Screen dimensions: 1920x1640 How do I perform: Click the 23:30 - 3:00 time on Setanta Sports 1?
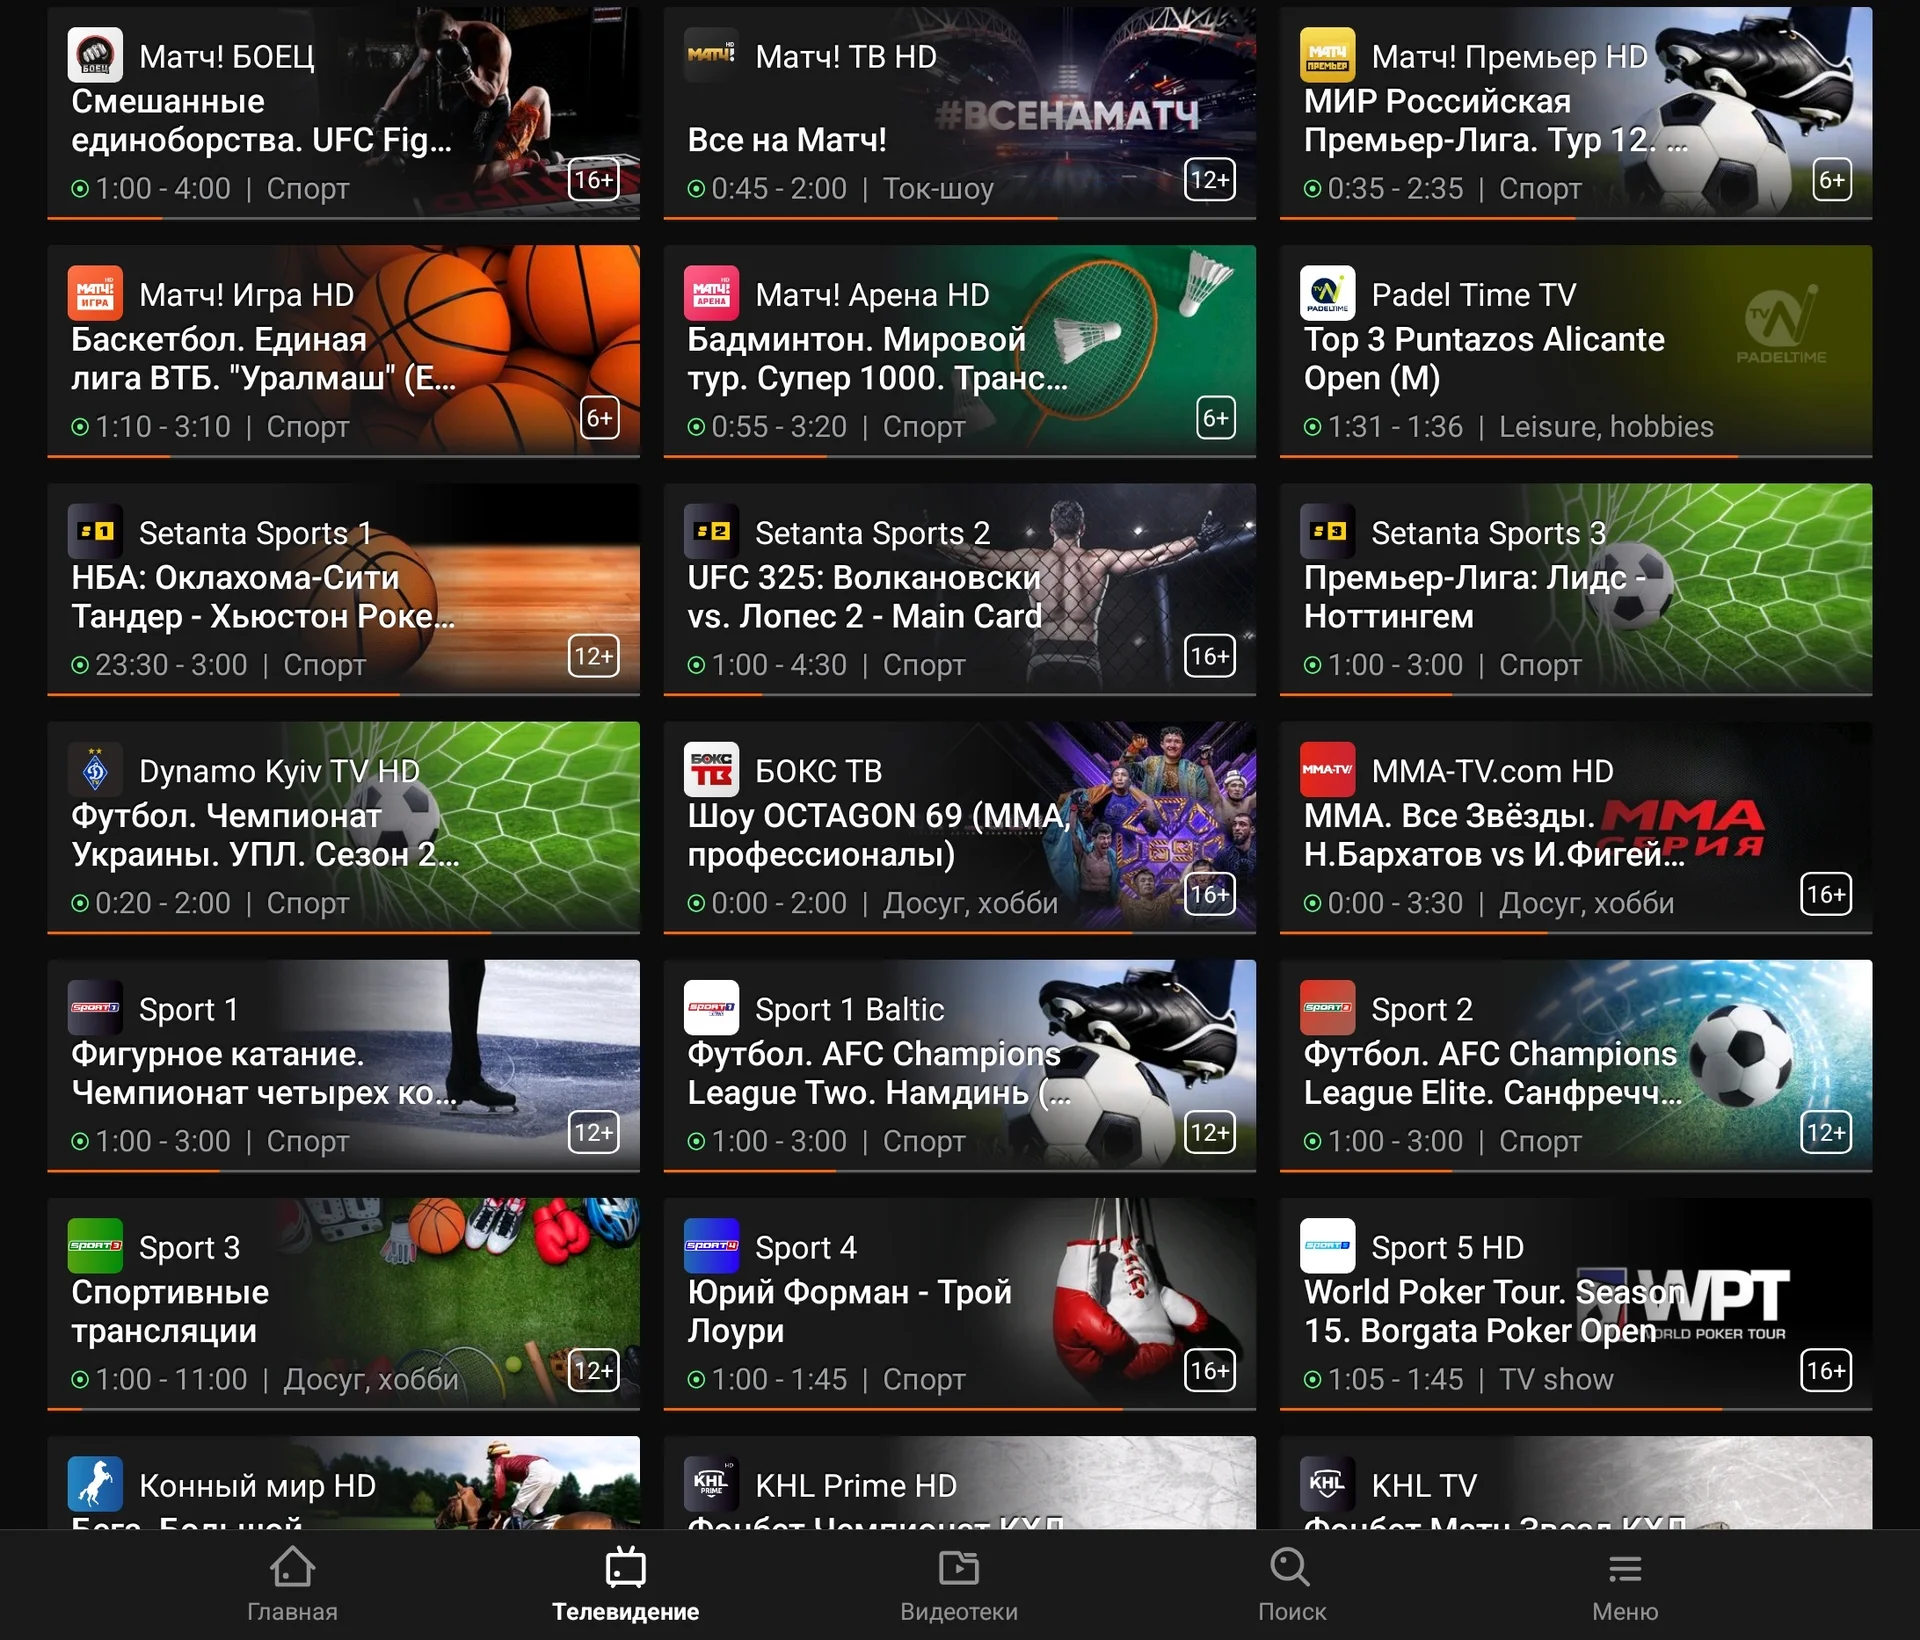[171, 665]
